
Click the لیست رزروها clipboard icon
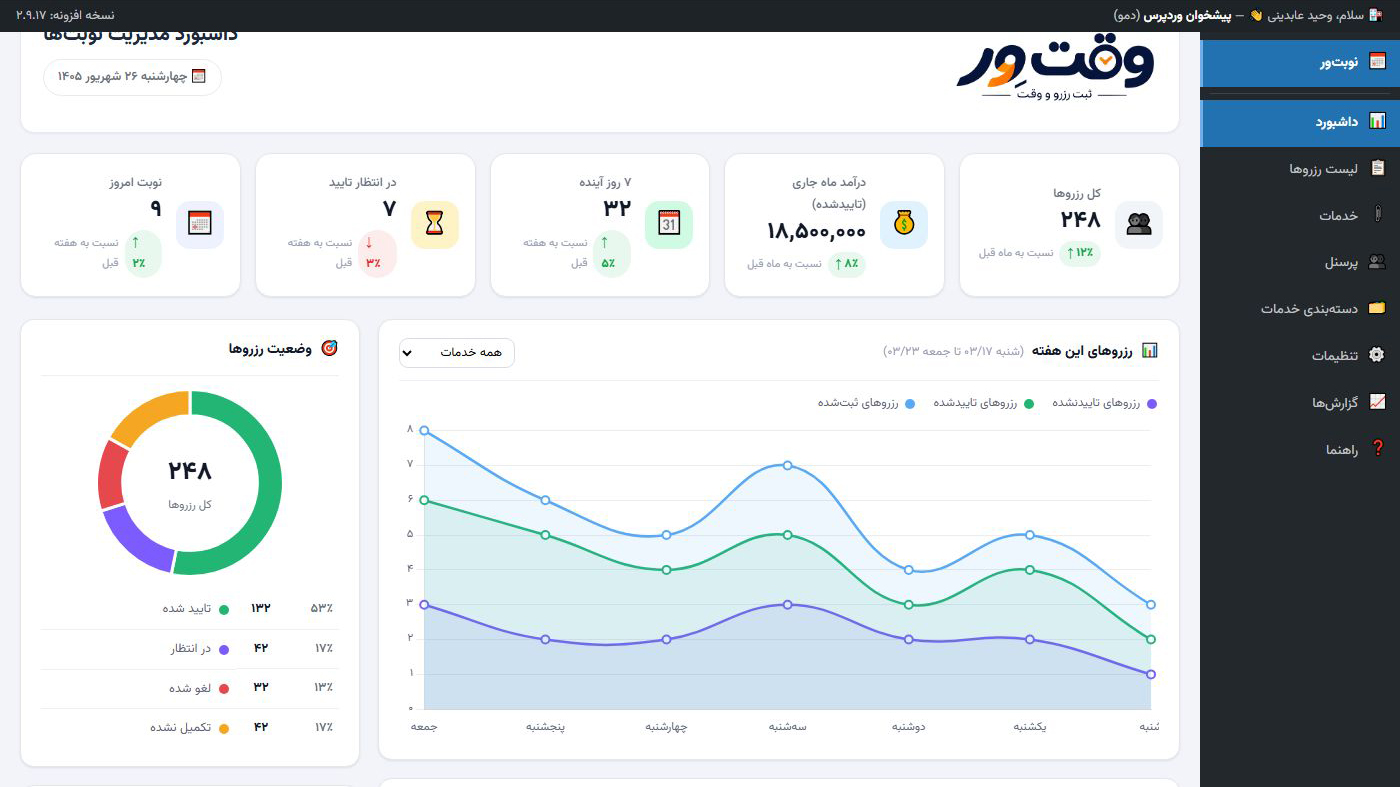(1377, 168)
